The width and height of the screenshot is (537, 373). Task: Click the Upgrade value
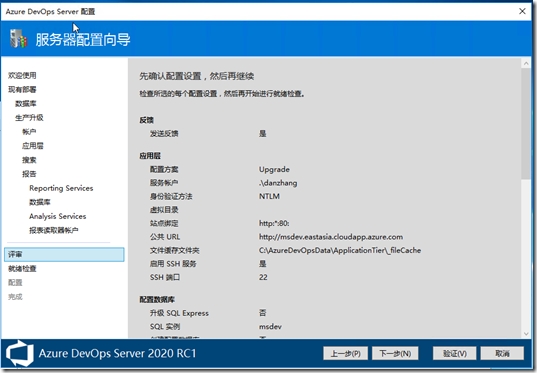pos(274,169)
